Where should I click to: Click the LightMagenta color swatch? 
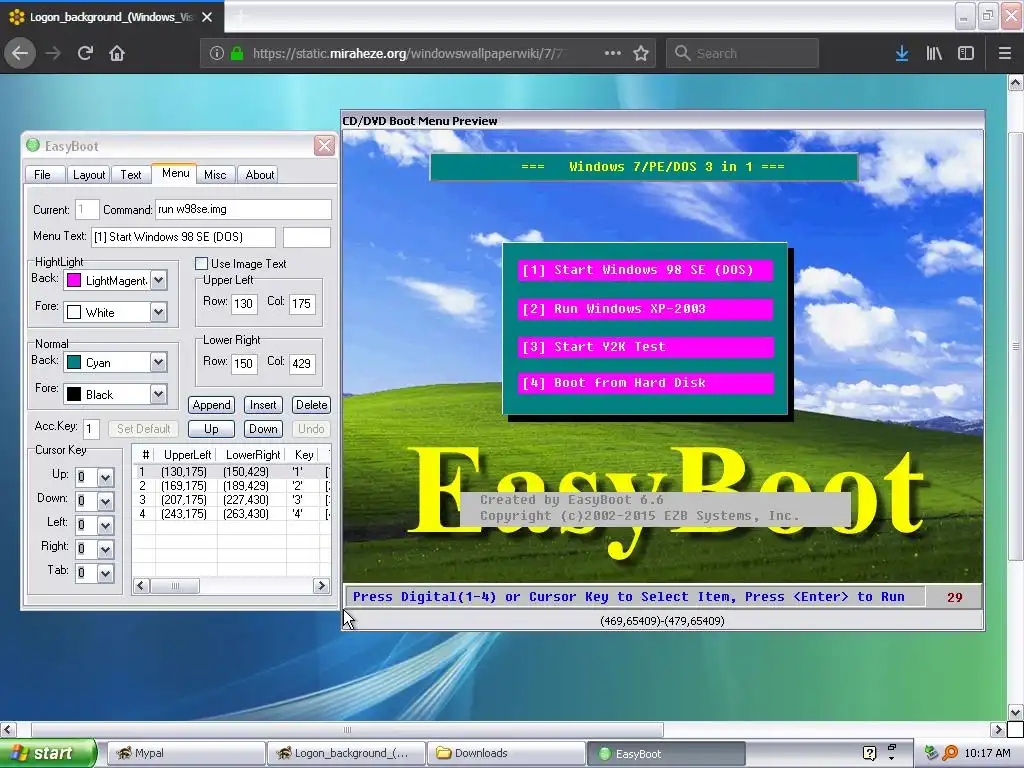pyautogui.click(x=74, y=281)
